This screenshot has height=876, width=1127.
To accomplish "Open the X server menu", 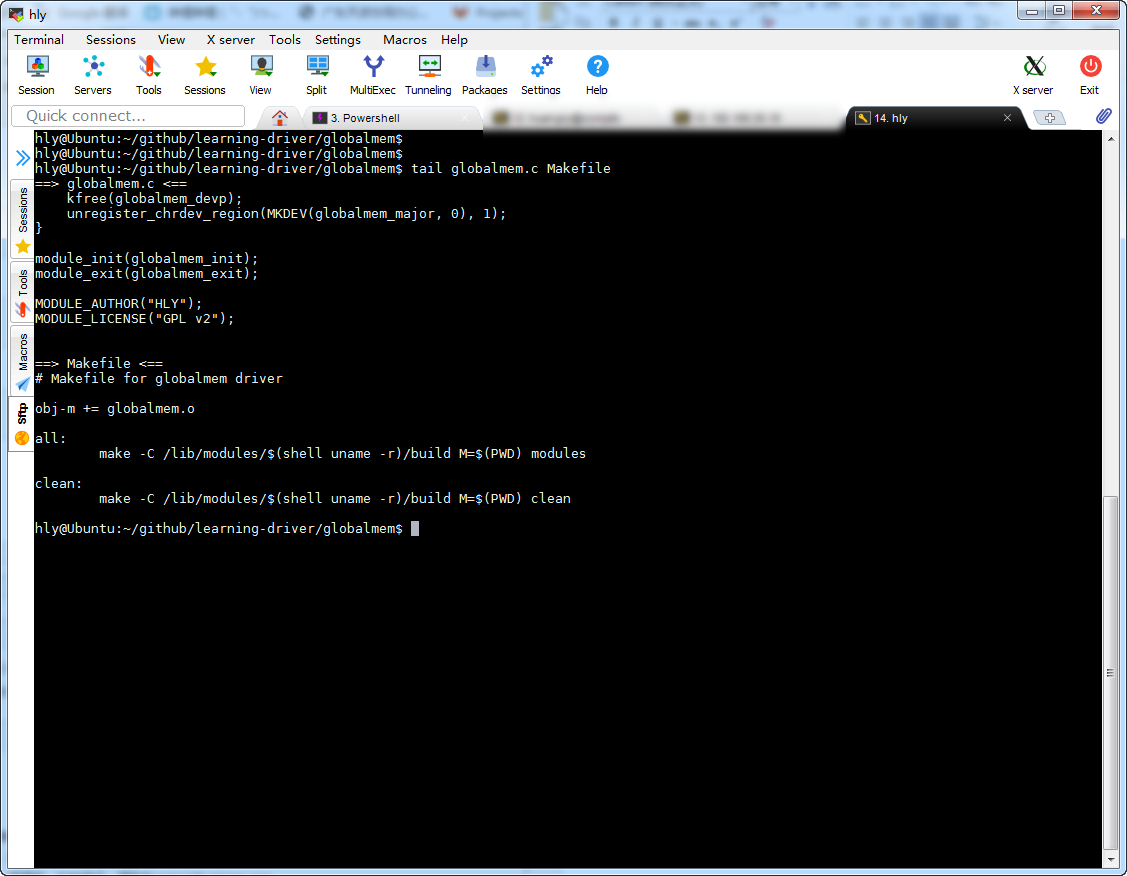I will (x=230, y=40).
